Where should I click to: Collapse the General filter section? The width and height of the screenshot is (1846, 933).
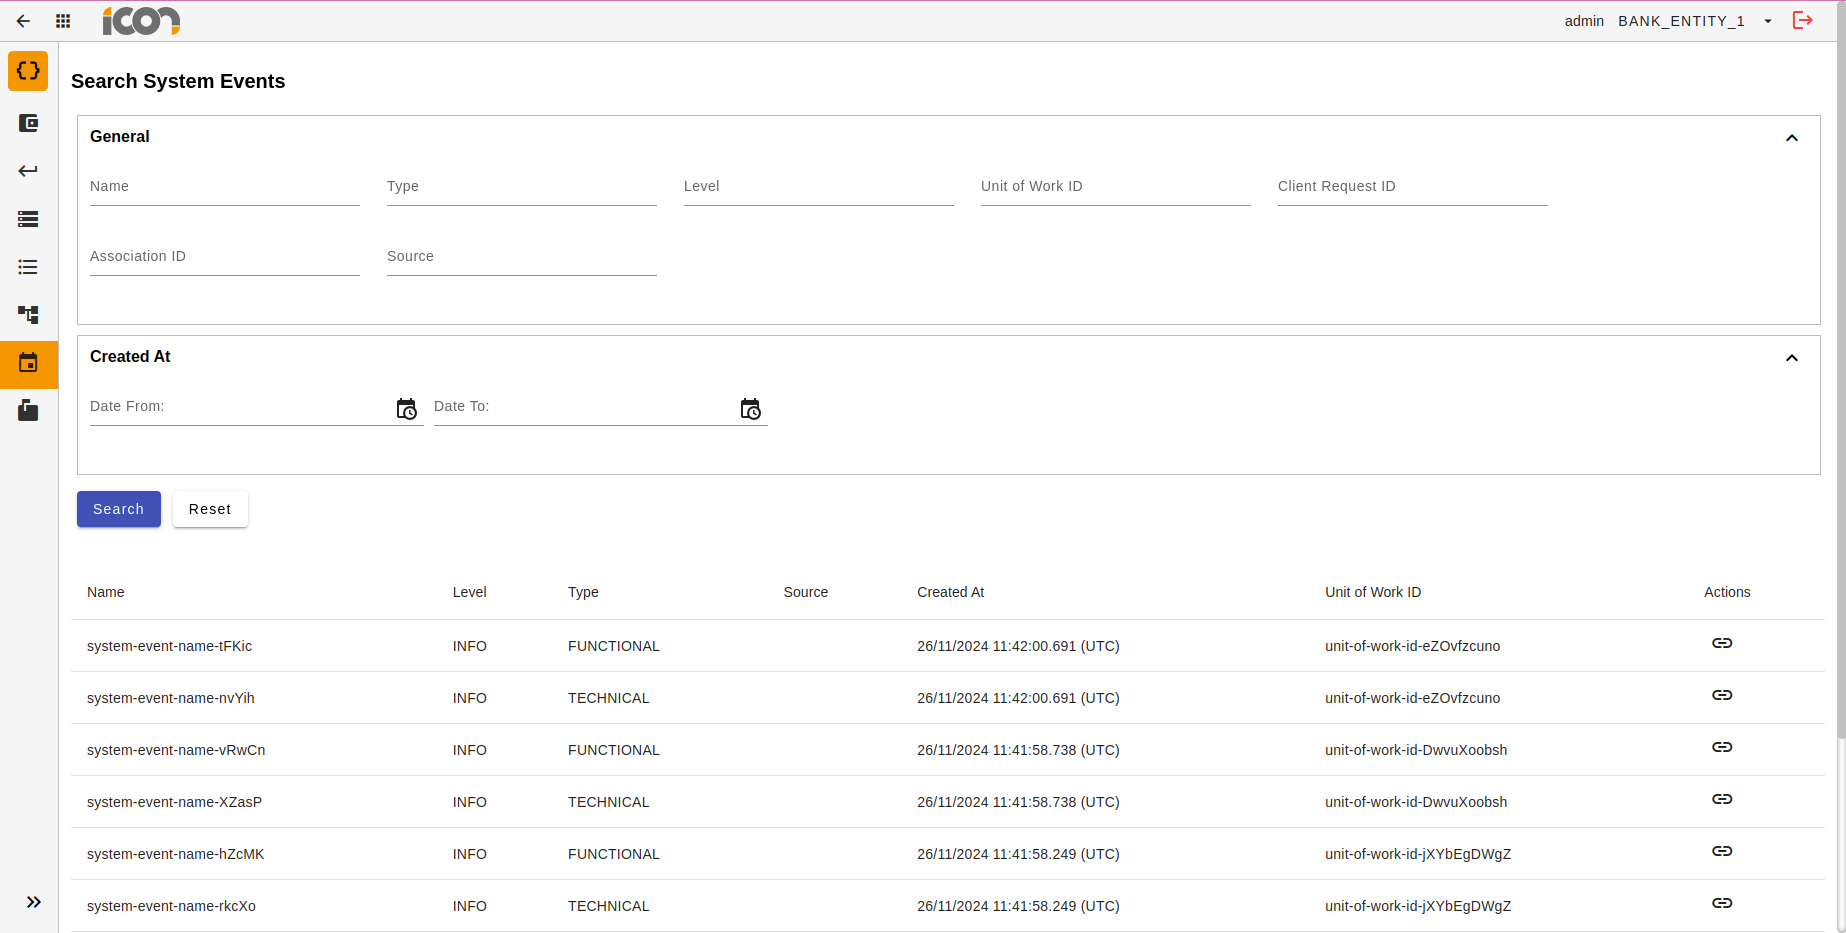pos(1791,138)
